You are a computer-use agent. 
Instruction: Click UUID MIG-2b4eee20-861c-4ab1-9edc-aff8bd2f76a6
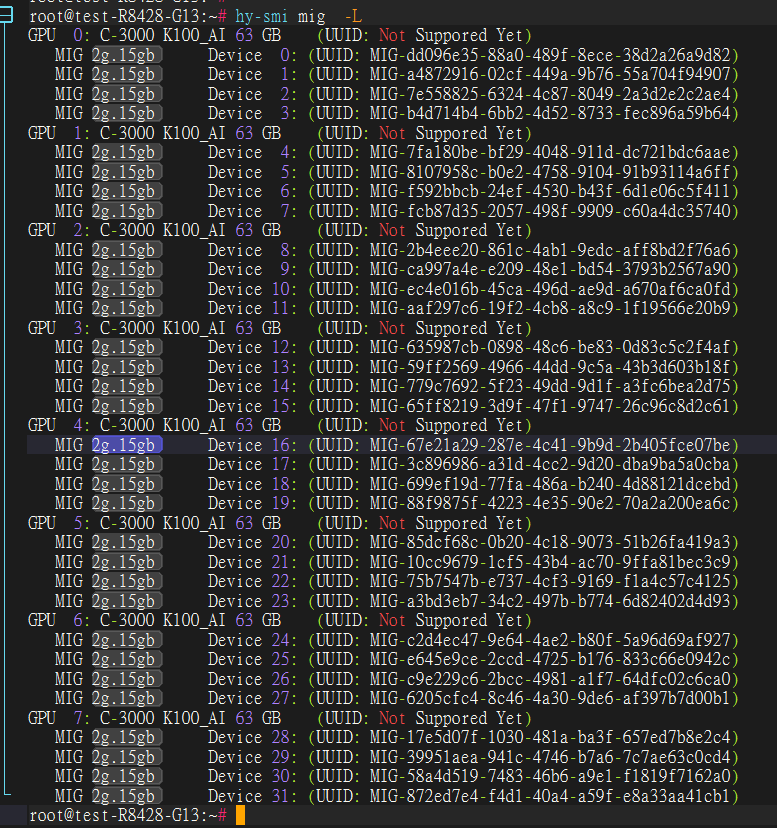point(550,250)
